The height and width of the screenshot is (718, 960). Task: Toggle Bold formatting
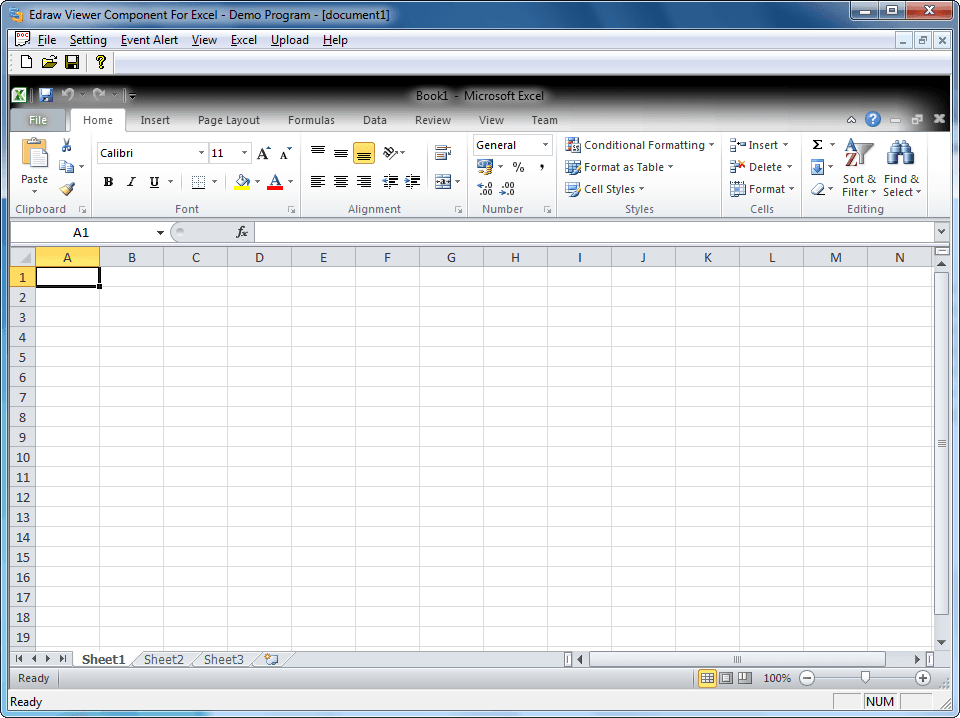[x=108, y=181]
